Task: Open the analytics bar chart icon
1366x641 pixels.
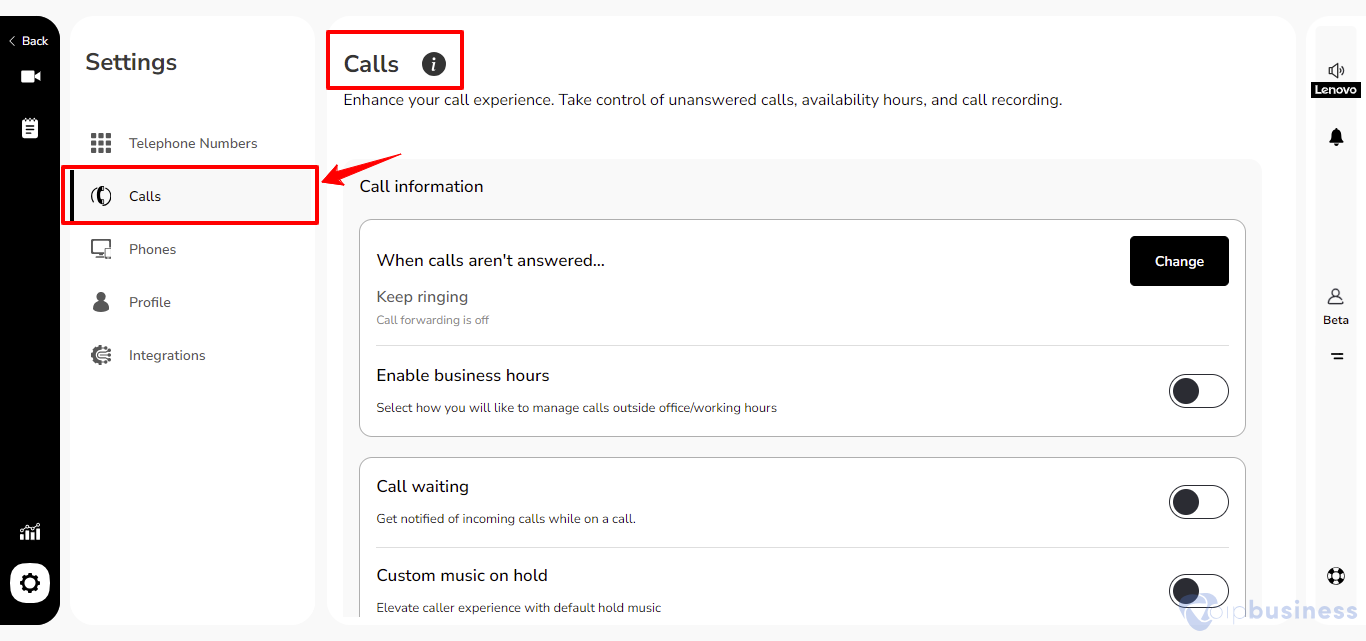Action: point(30,532)
